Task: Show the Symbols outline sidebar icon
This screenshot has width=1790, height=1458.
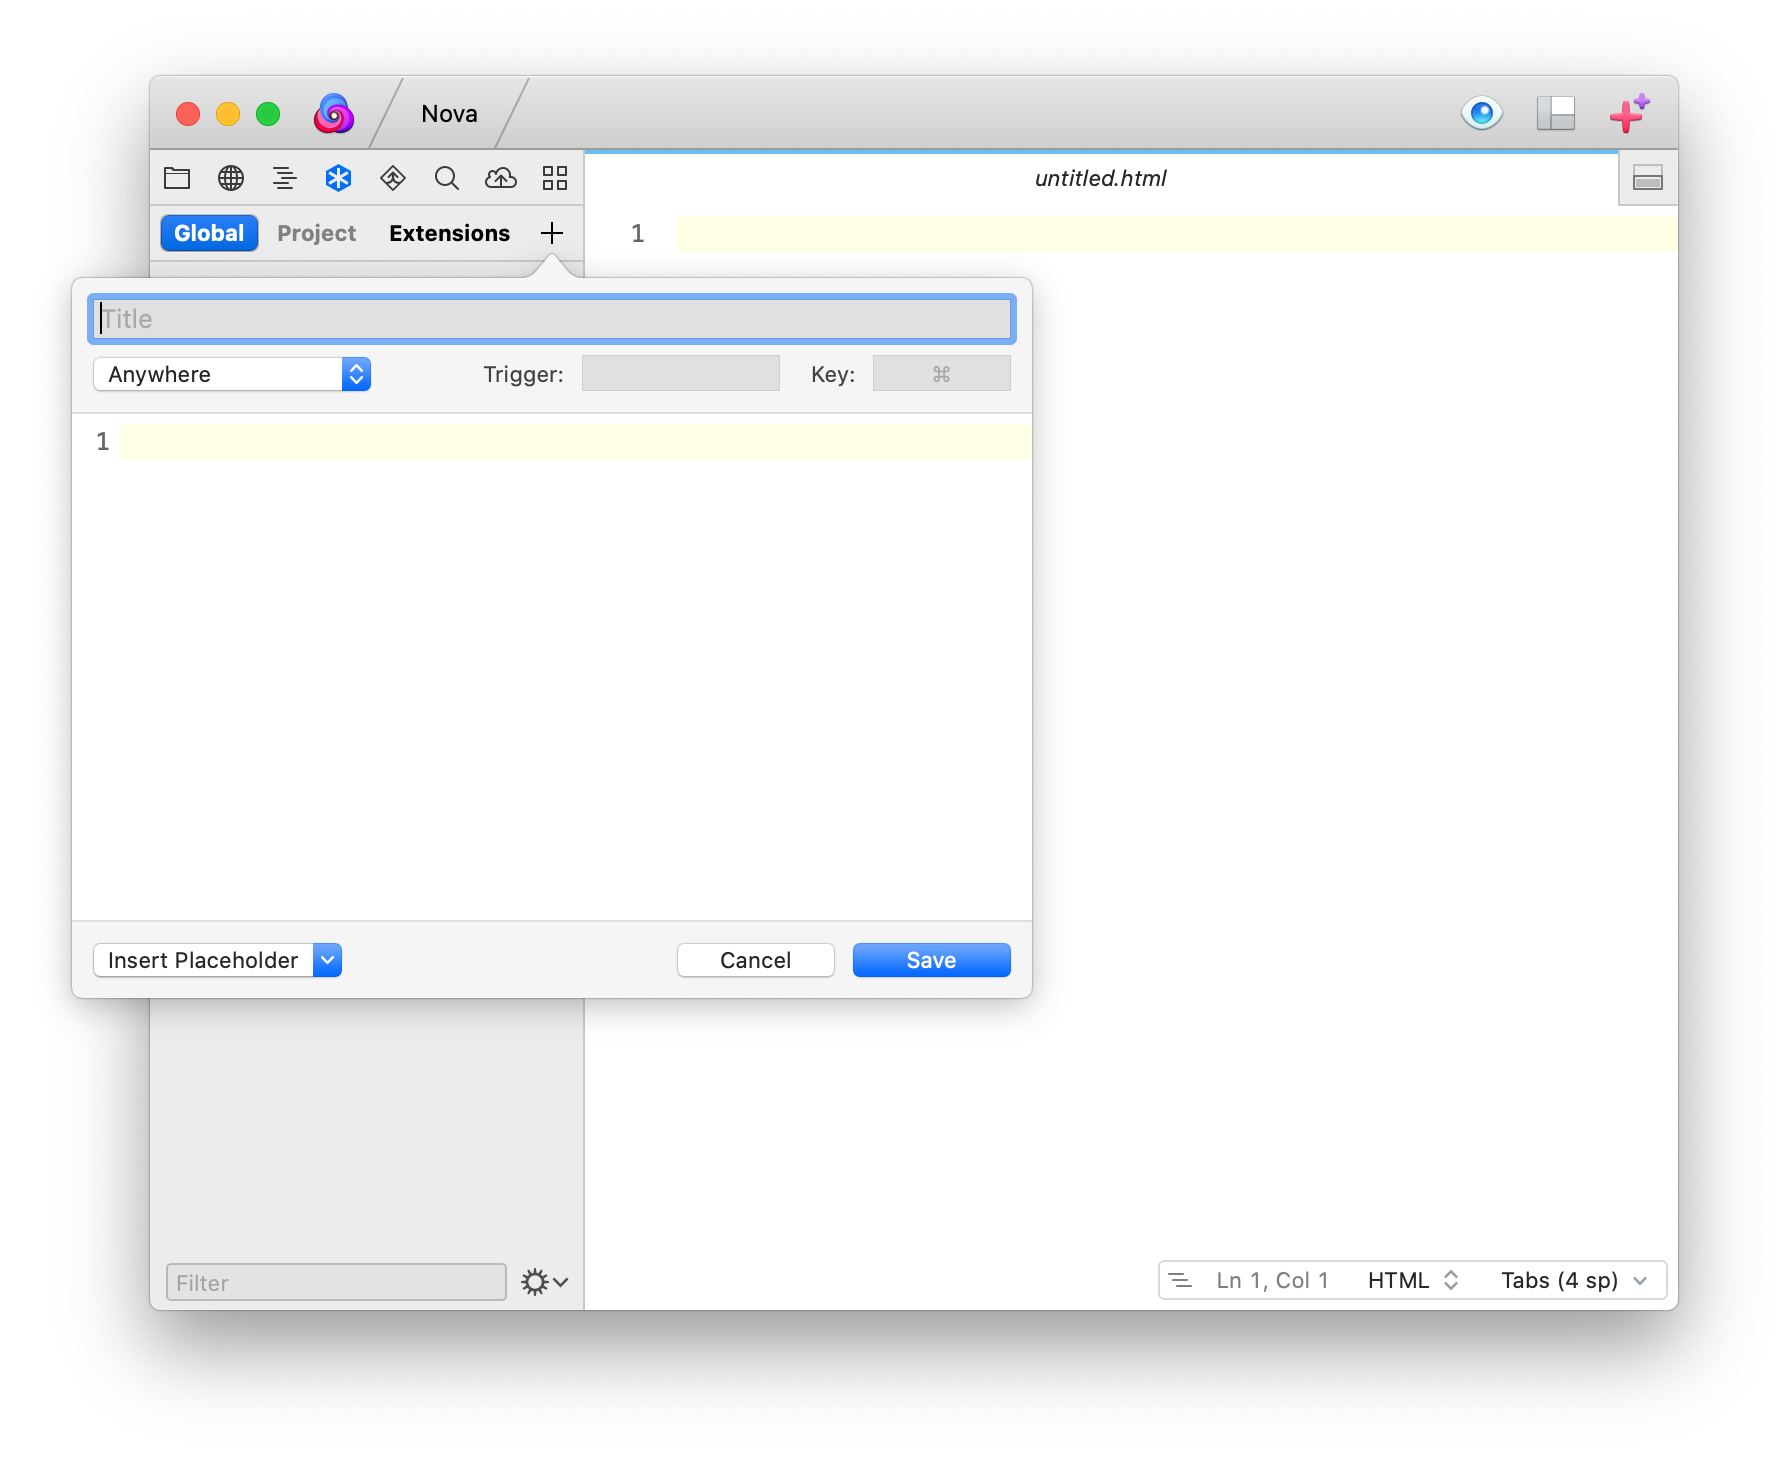Action: click(285, 178)
